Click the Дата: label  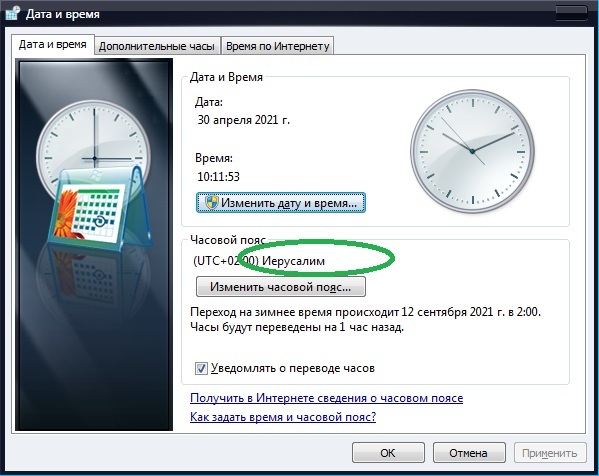(209, 102)
